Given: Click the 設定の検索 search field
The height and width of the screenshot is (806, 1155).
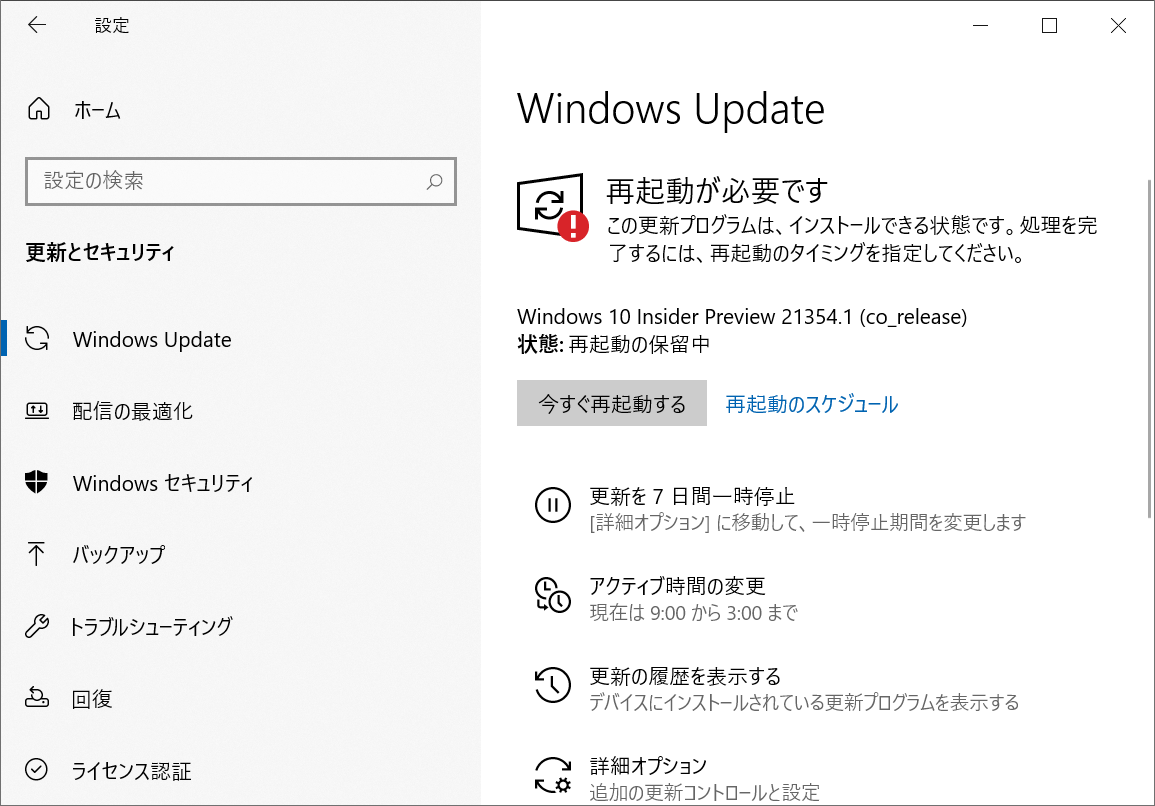Looking at the screenshot, I should coord(240,181).
